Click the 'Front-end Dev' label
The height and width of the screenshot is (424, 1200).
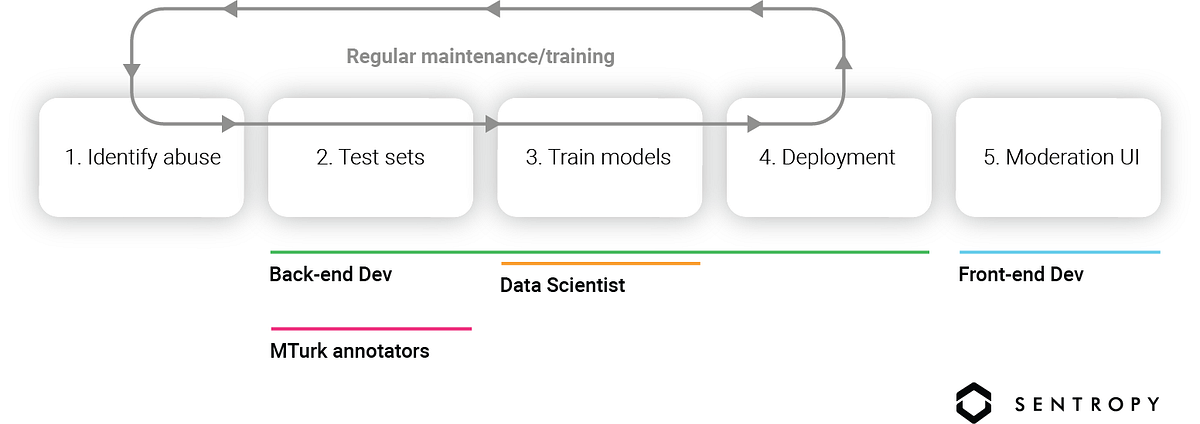1021,274
